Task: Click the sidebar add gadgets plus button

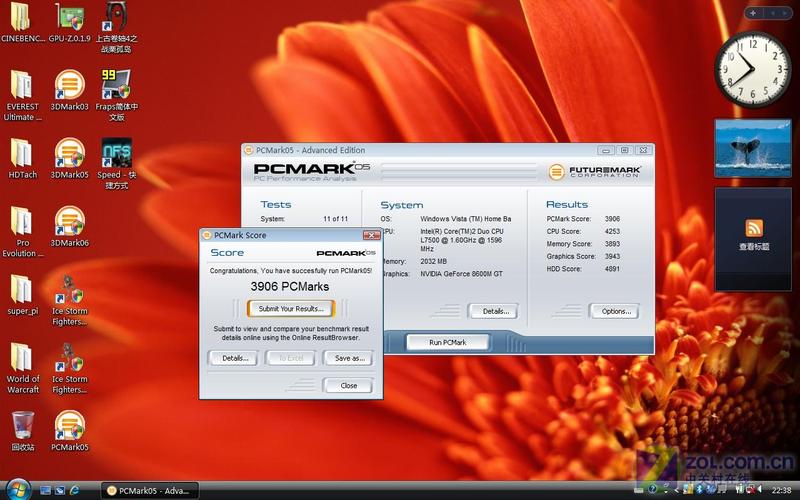Action: point(753,13)
